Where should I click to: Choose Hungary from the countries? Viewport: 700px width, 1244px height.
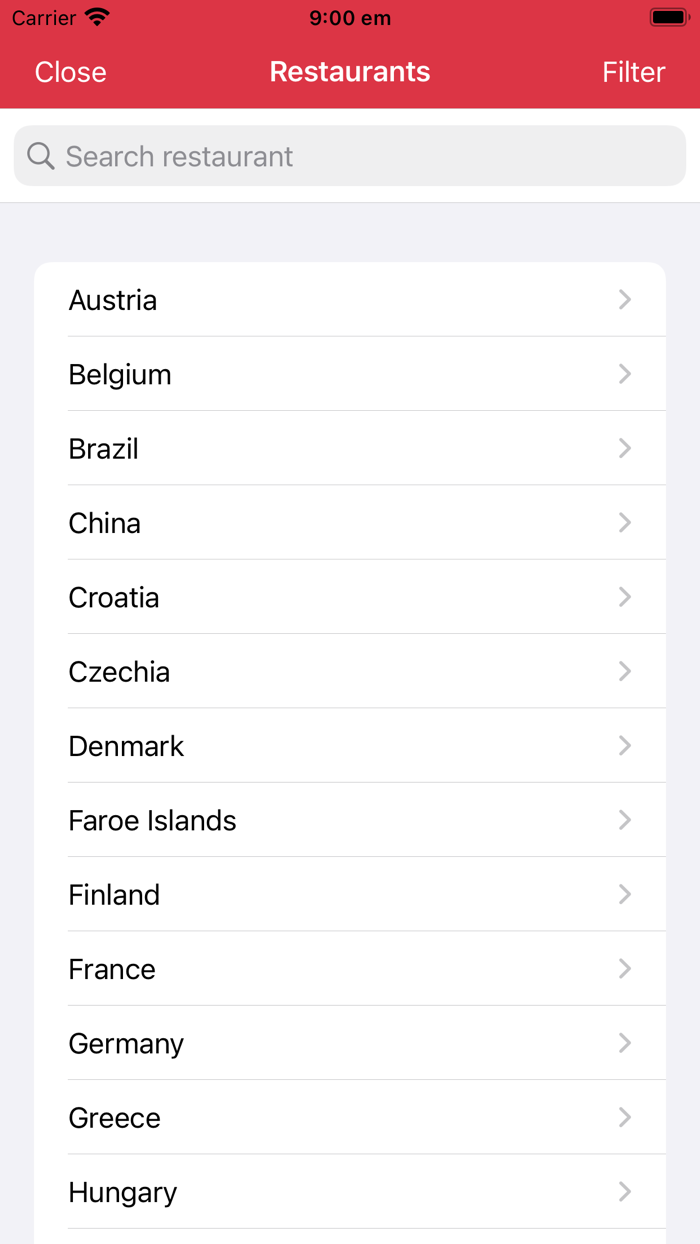click(x=122, y=1192)
